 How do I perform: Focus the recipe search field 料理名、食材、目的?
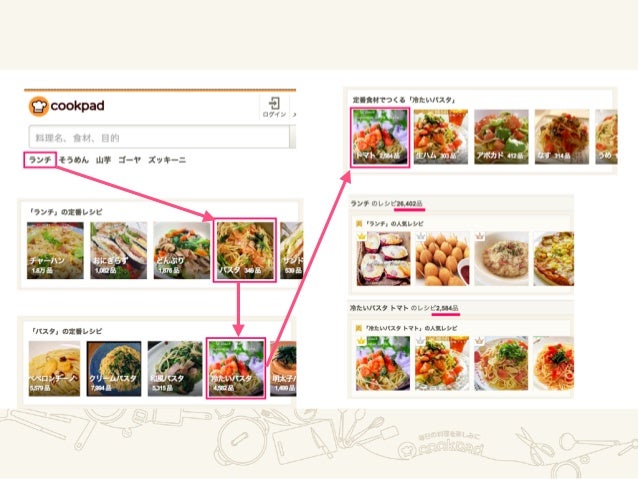tap(159, 138)
